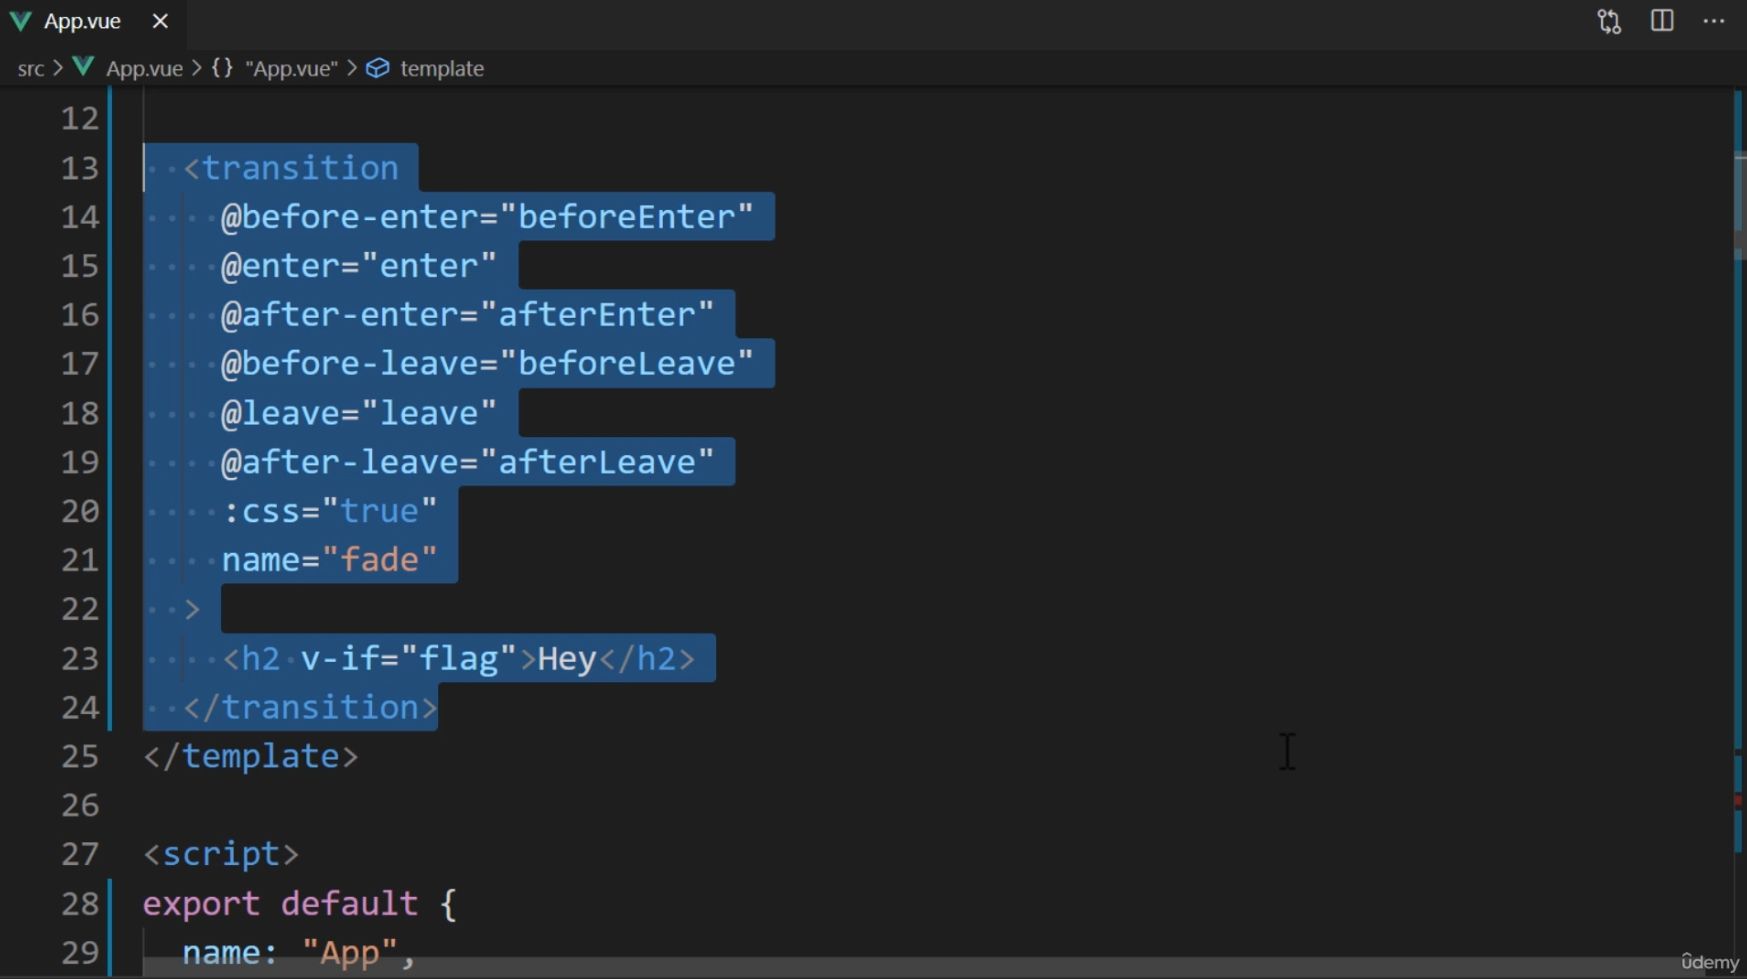Click </template> closing tag
This screenshot has height=979, width=1747.
250,756
